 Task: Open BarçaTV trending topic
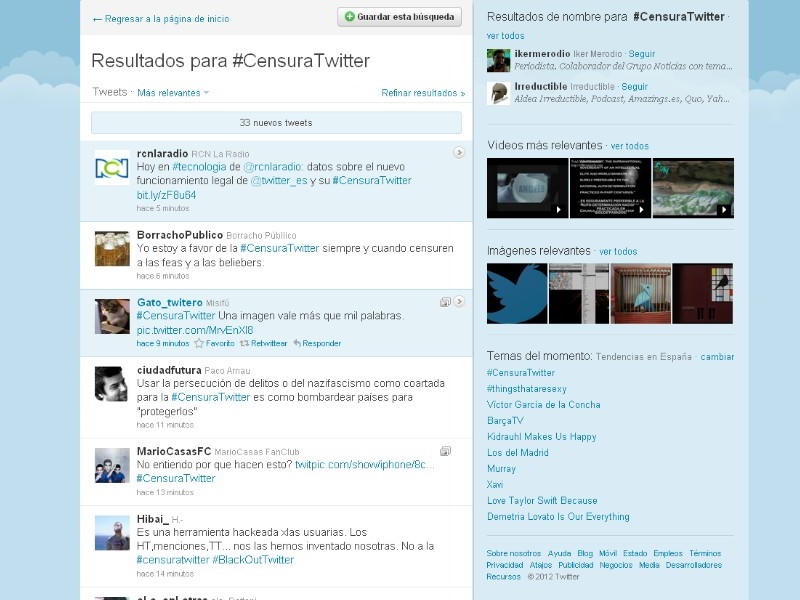pyautogui.click(x=505, y=420)
